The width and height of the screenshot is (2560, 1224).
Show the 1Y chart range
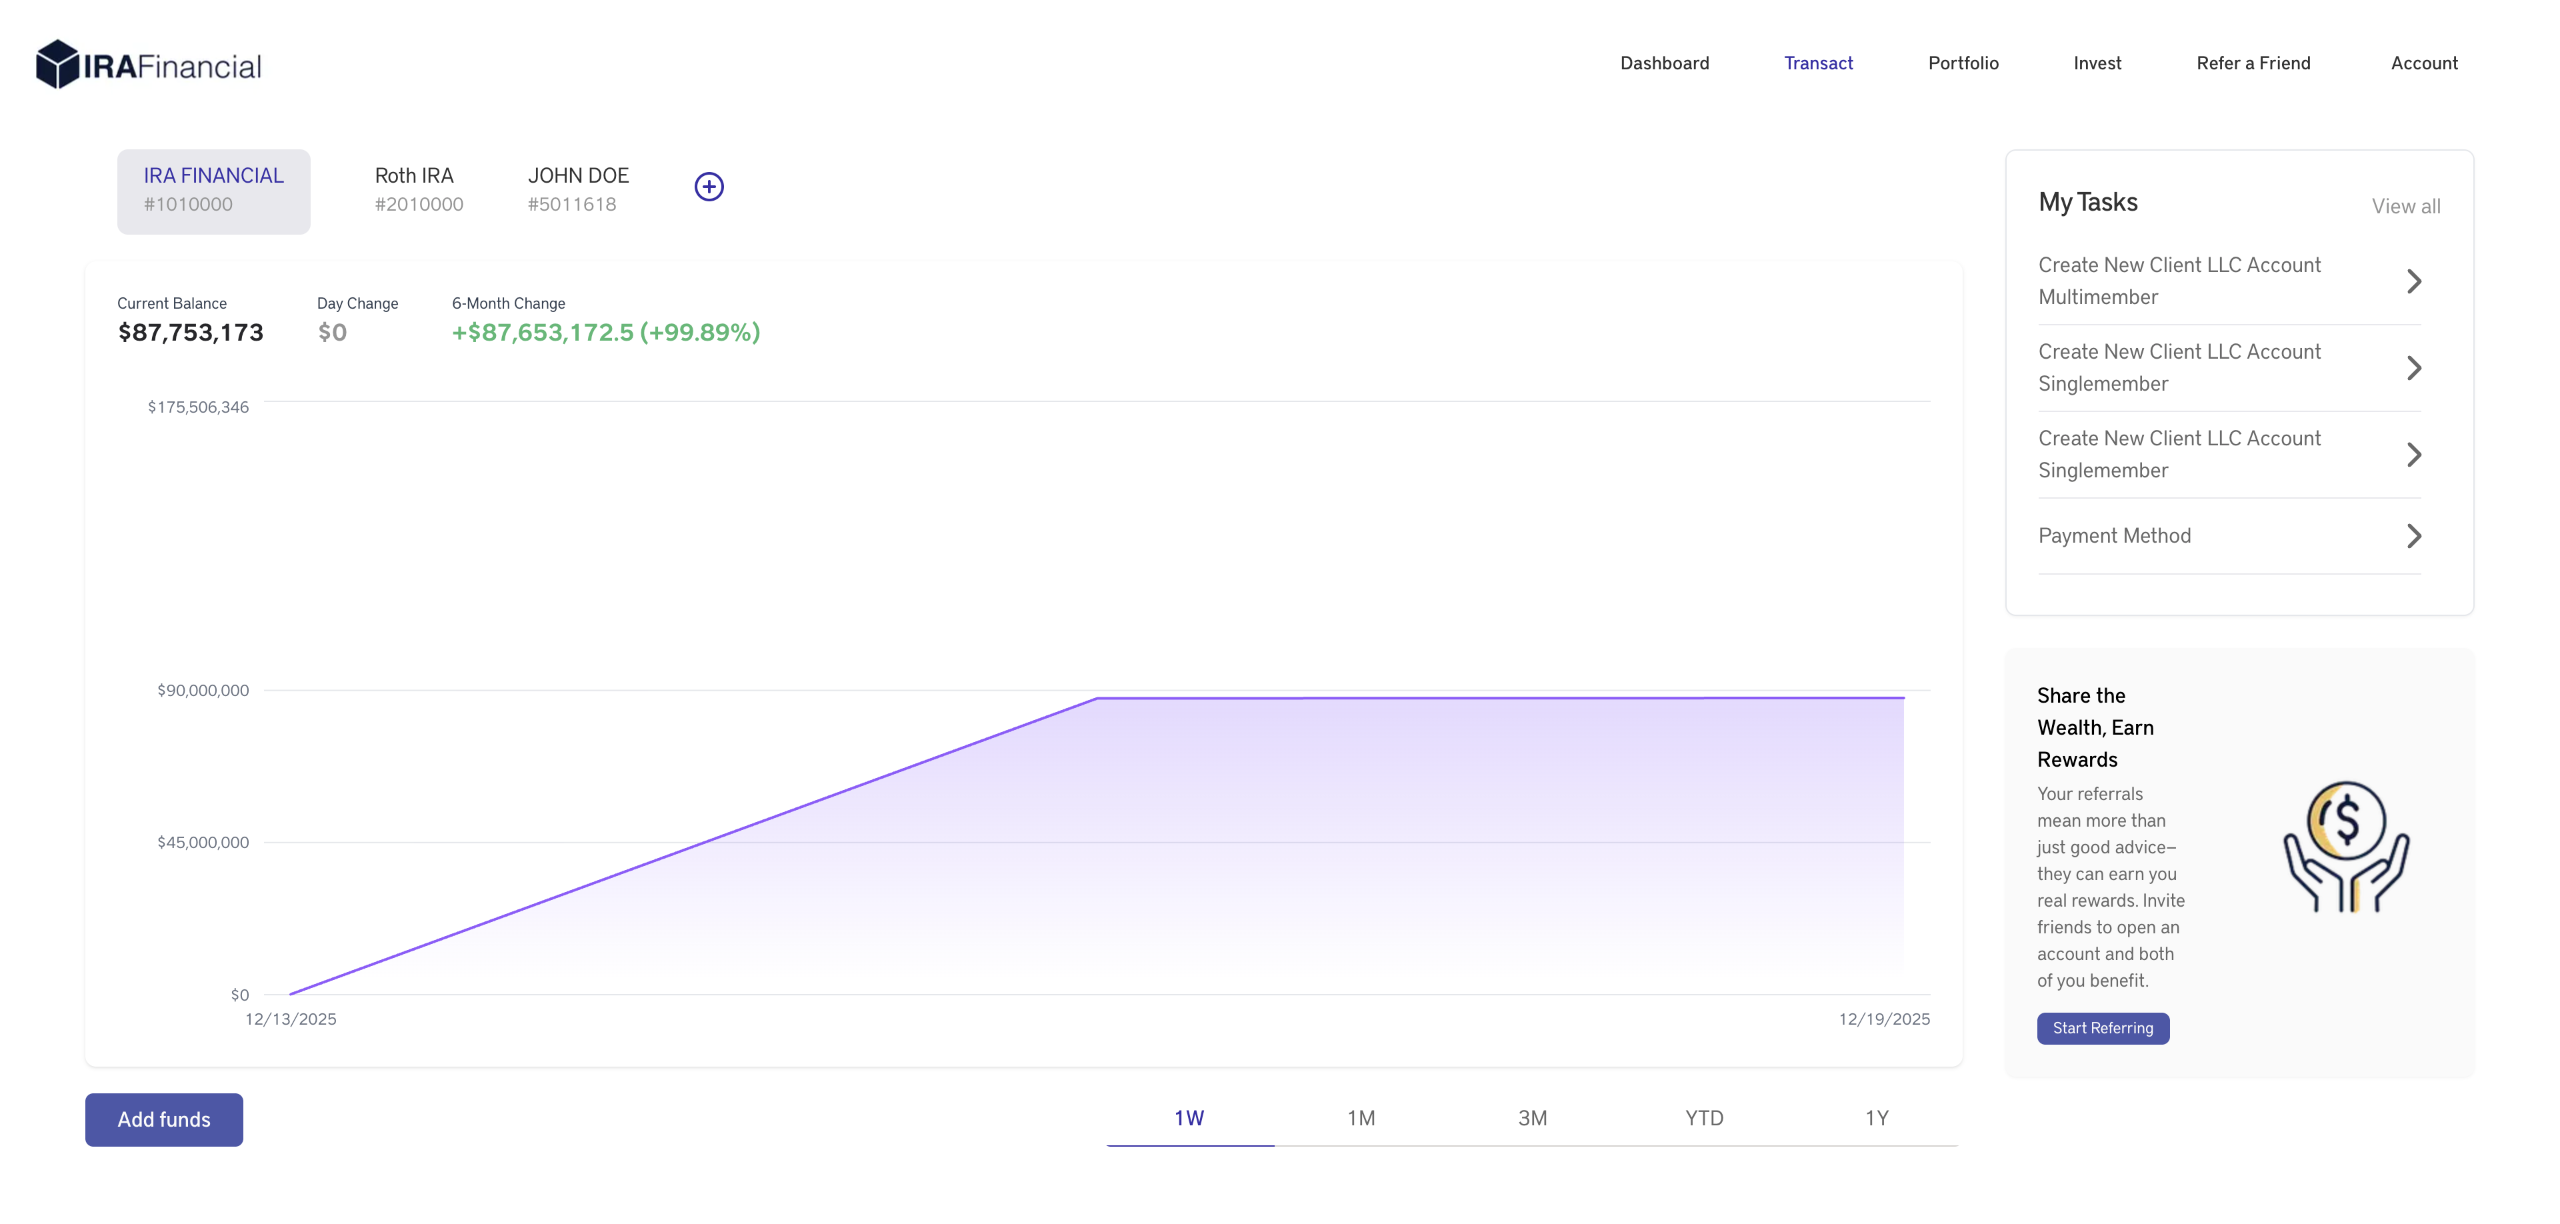[x=1876, y=1118]
